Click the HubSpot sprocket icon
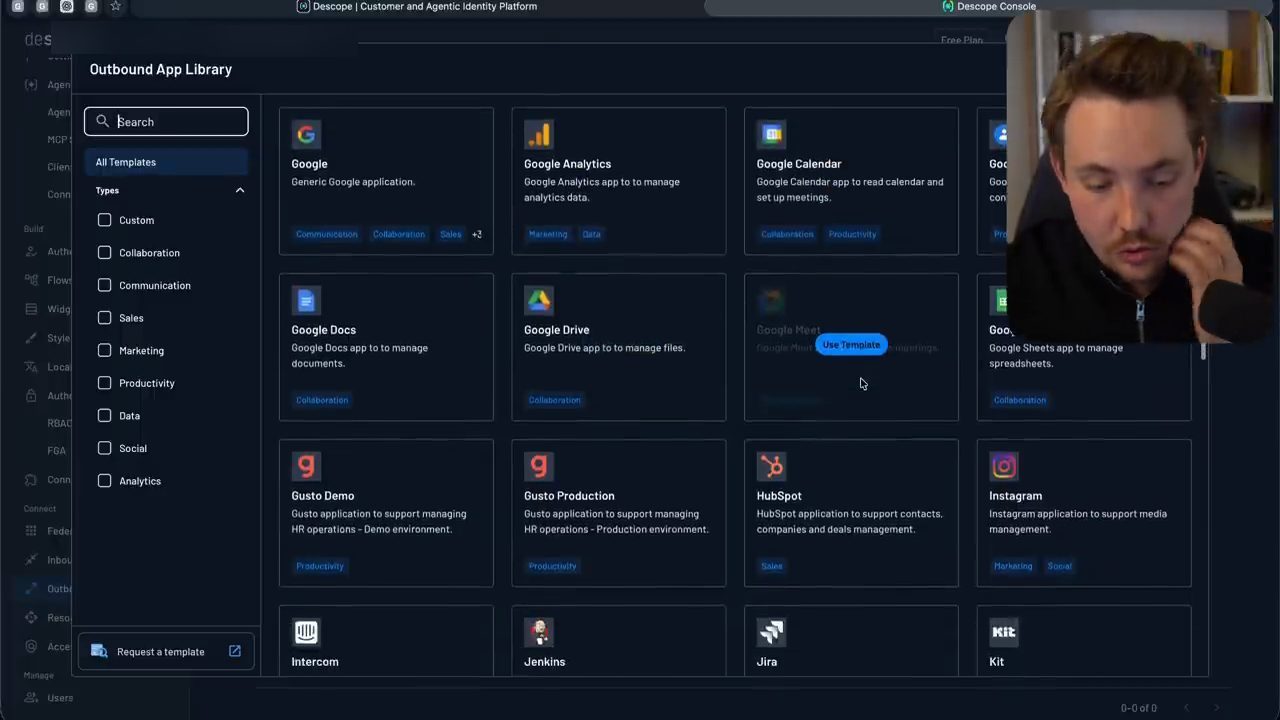This screenshot has width=1280, height=720. 771,466
